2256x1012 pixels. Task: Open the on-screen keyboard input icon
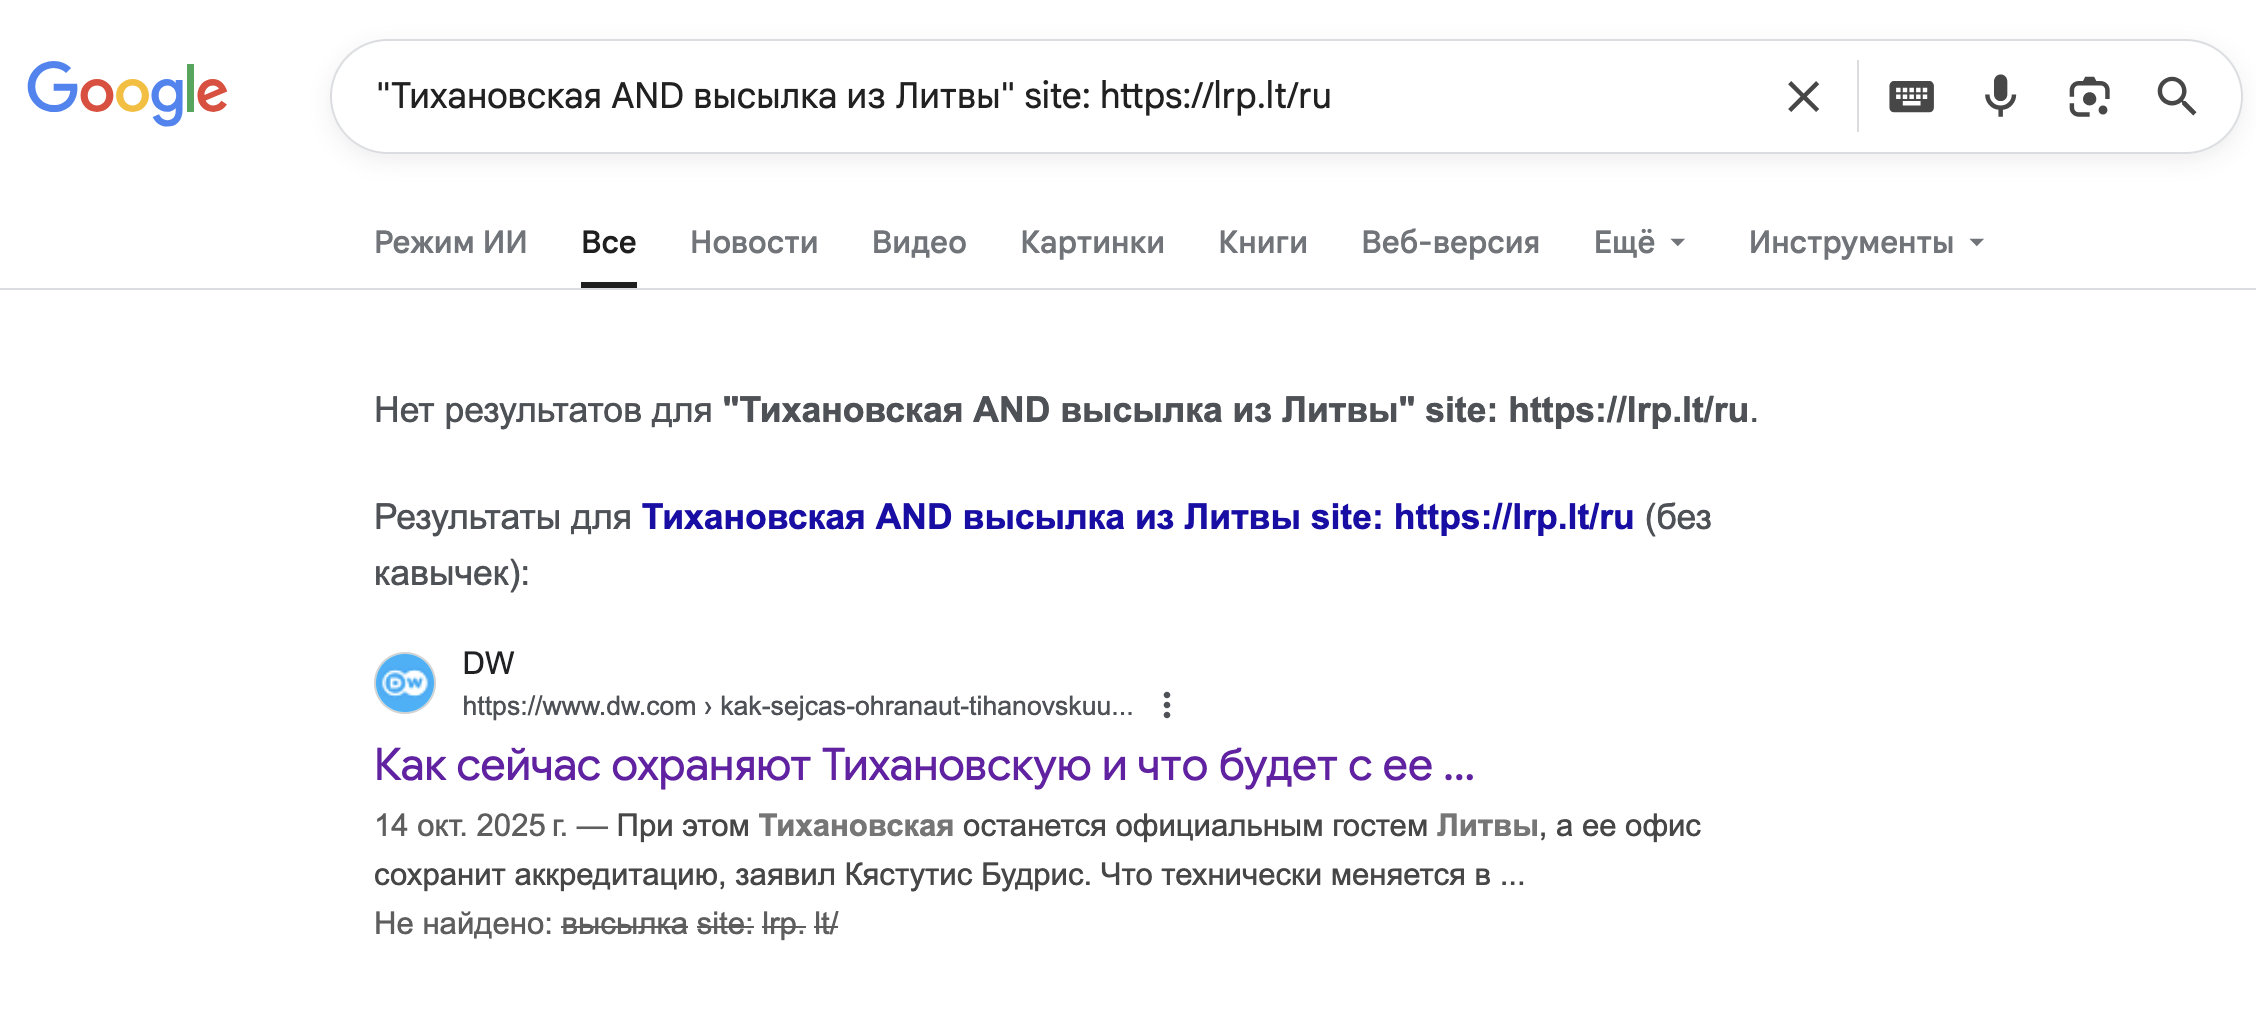coord(1910,96)
